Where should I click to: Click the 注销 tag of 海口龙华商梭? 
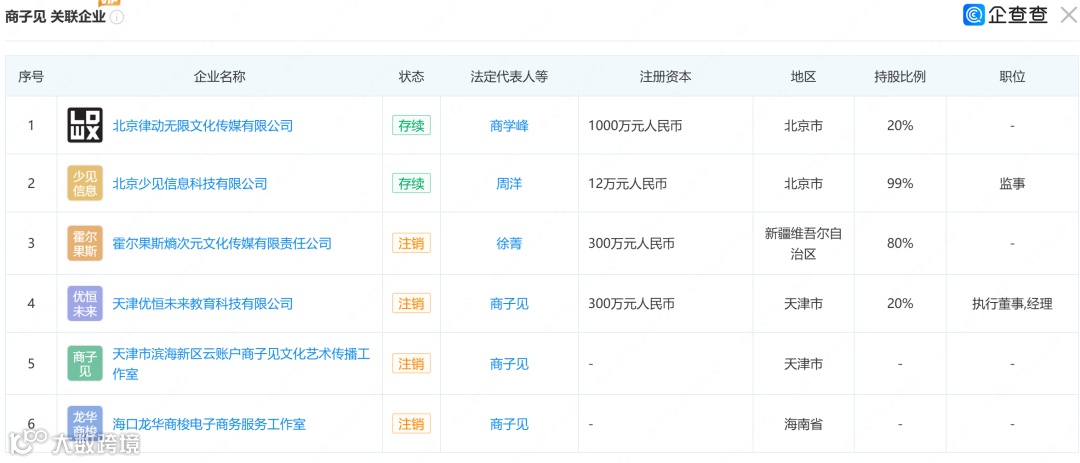(411, 423)
